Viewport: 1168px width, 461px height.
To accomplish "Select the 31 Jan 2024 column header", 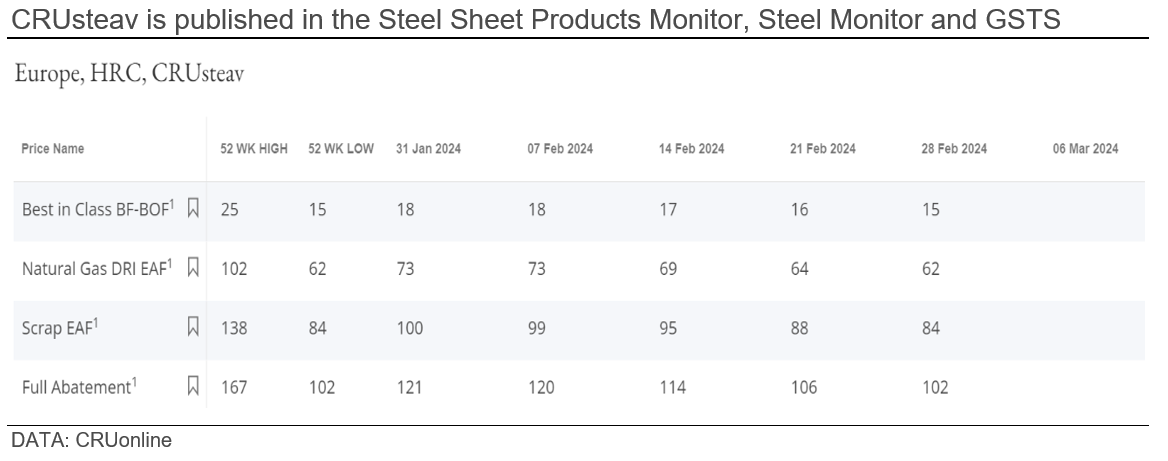I will click(x=428, y=149).
